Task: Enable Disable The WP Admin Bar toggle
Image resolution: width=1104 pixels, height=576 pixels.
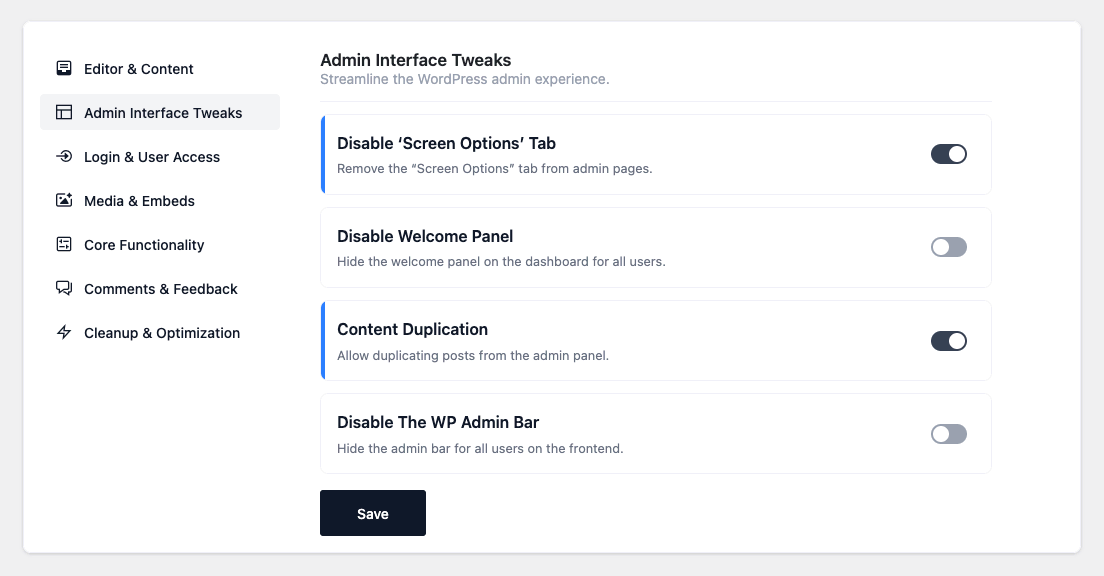Action: click(x=948, y=434)
